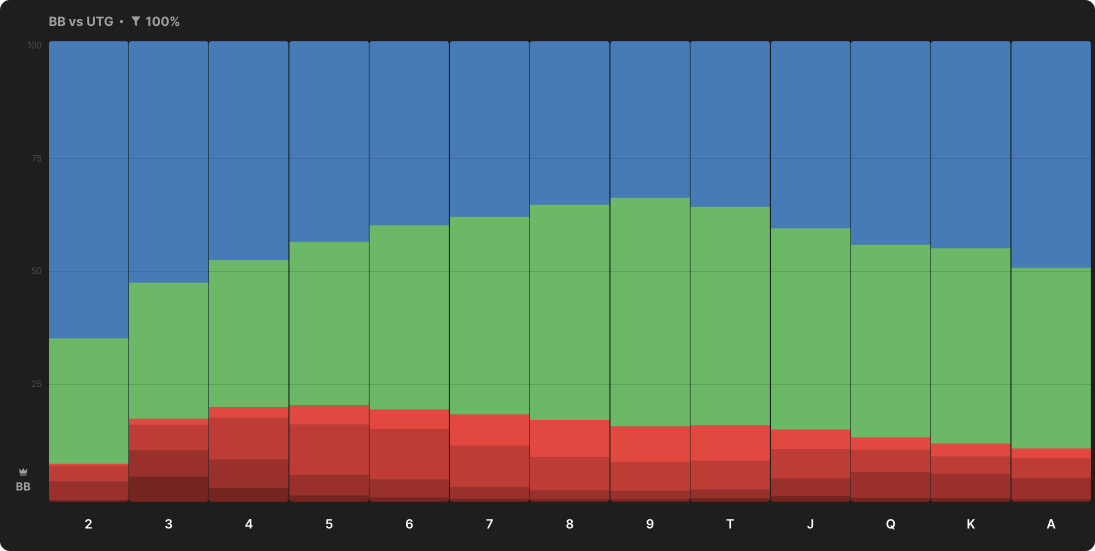
Task: Click the filter funnel icon
Action: click(135, 22)
